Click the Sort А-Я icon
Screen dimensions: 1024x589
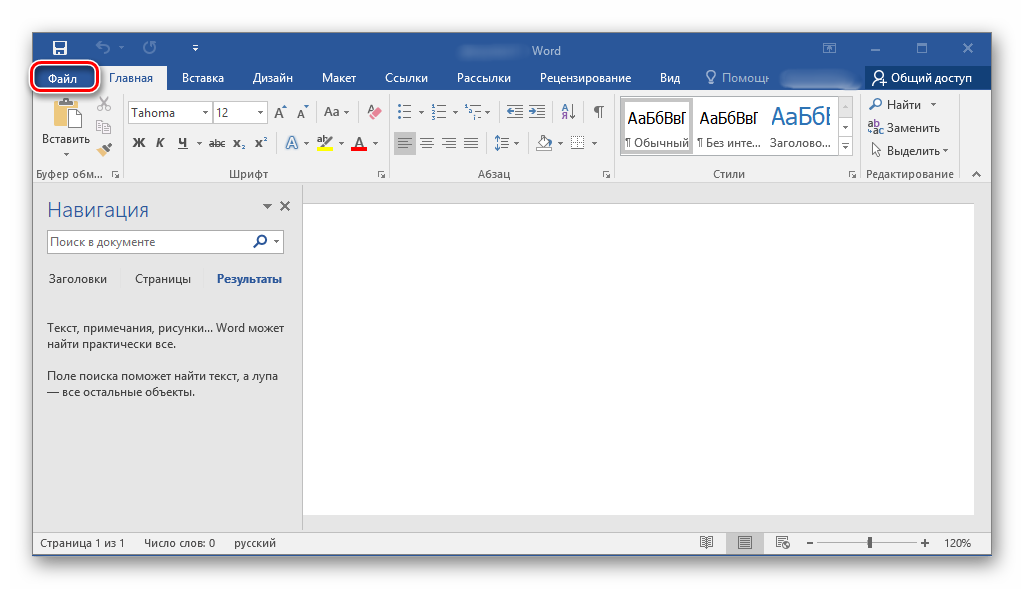coord(567,112)
